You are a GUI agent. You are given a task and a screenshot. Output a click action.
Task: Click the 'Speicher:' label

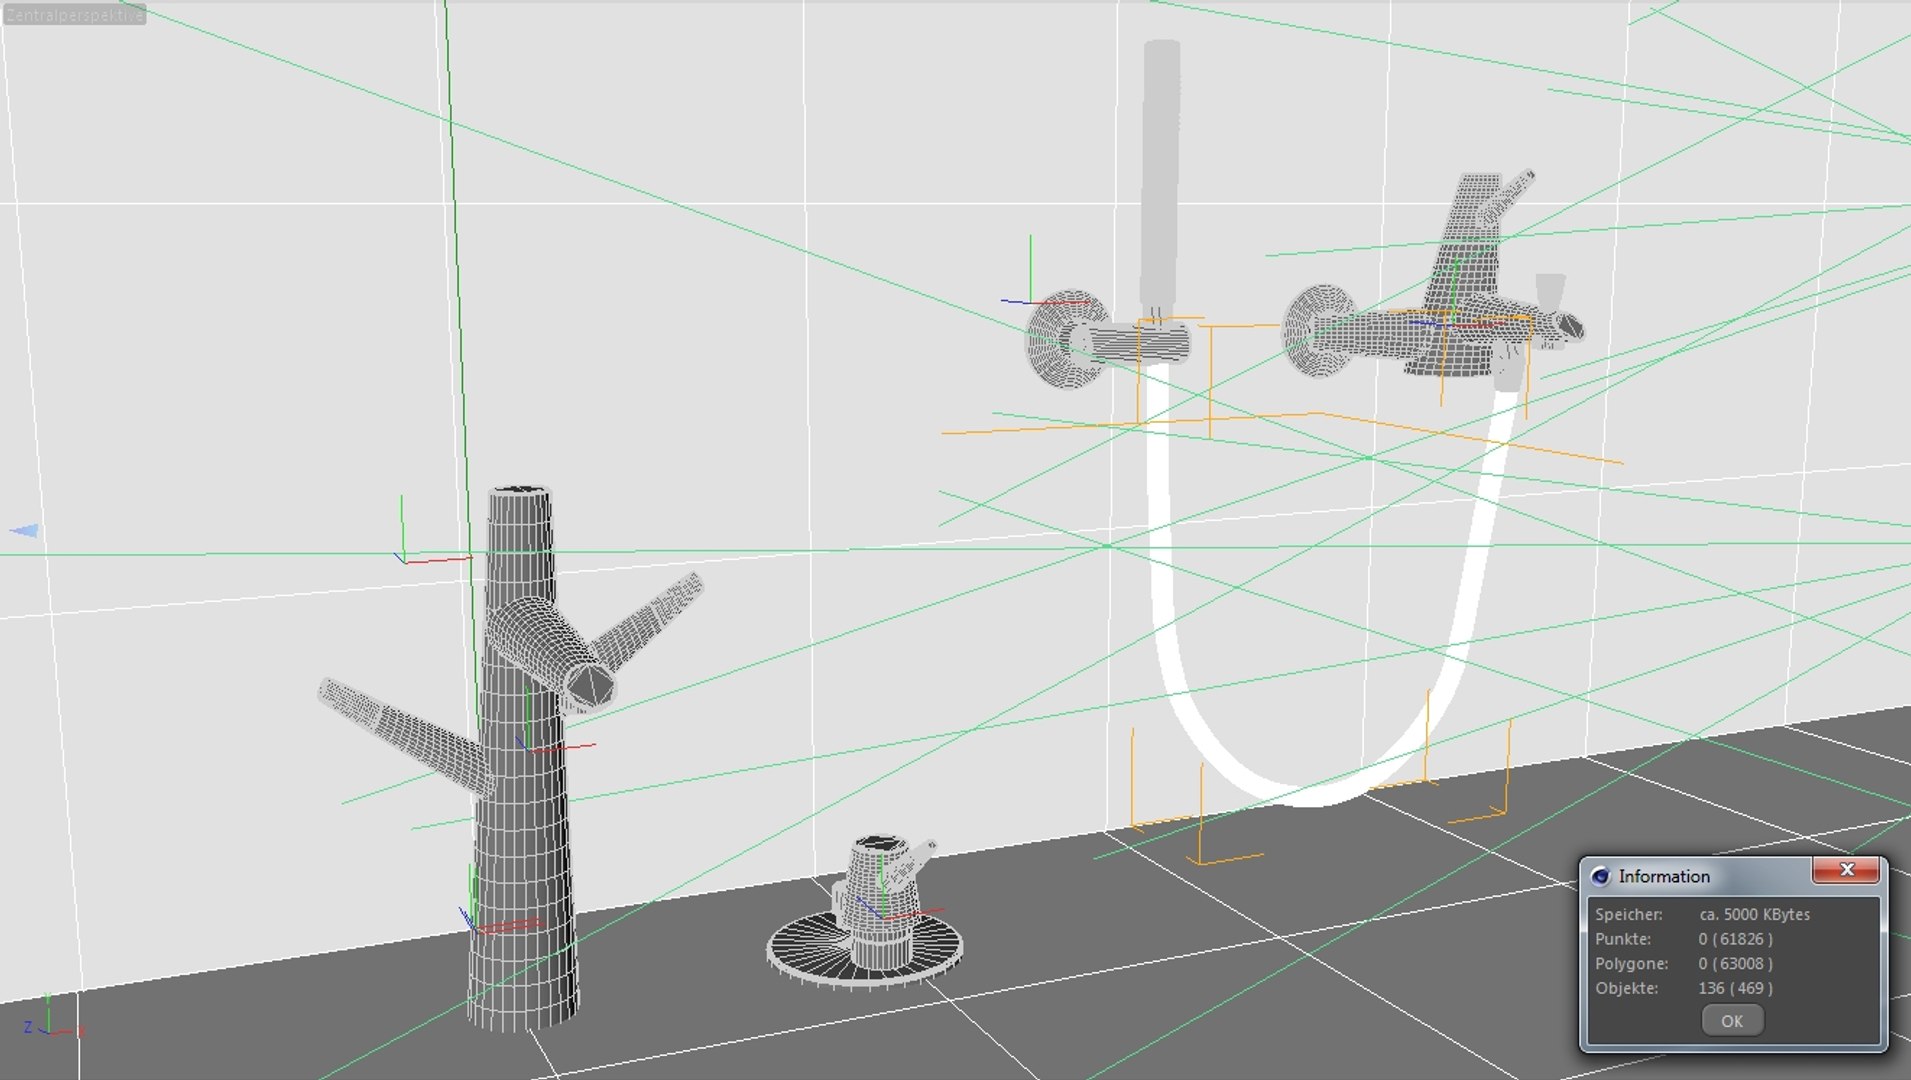pyautogui.click(x=1628, y=914)
